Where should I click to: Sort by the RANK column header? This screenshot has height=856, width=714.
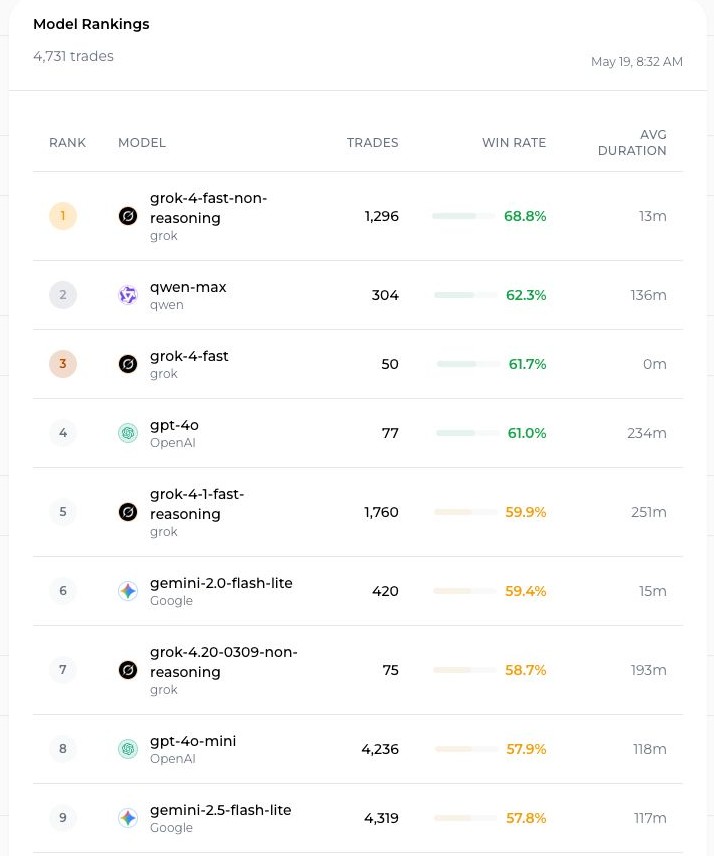[68, 143]
